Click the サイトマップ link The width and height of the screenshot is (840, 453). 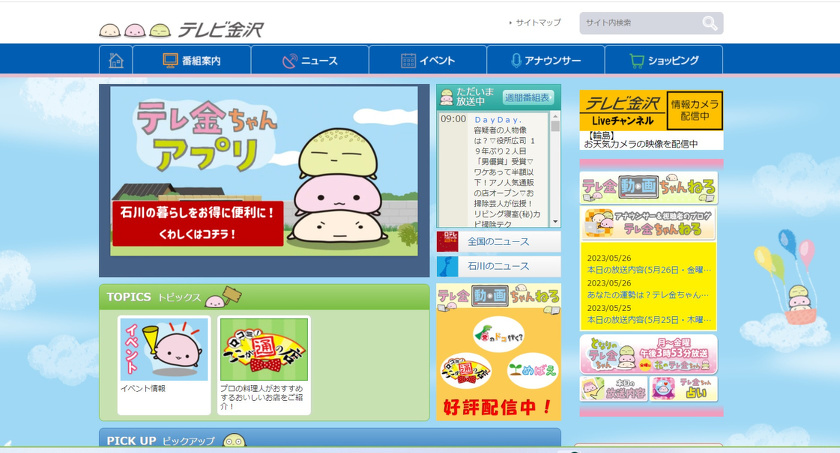pos(538,23)
